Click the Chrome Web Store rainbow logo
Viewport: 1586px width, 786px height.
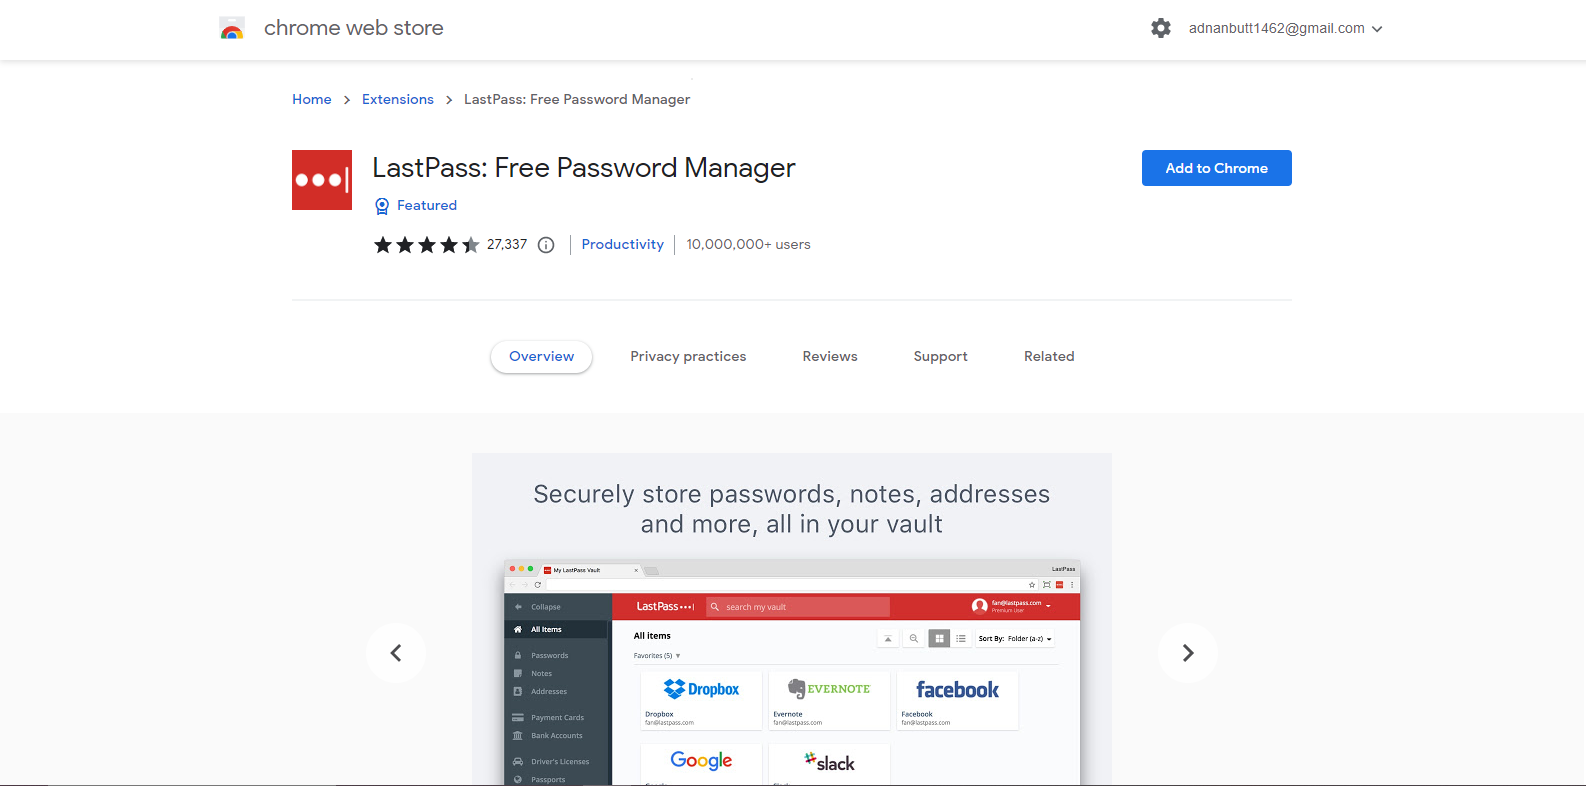click(232, 28)
